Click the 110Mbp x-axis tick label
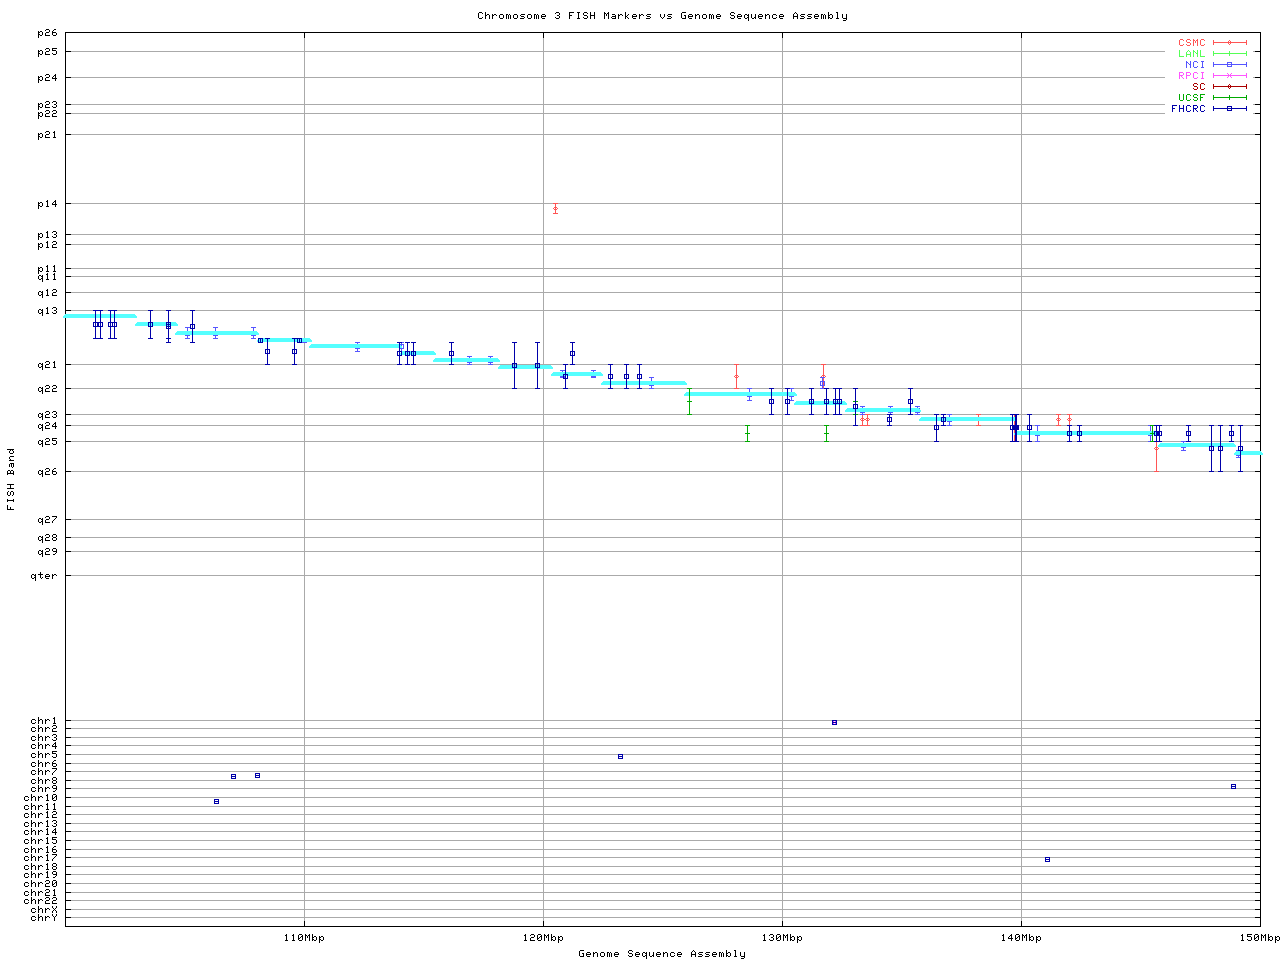 point(304,938)
